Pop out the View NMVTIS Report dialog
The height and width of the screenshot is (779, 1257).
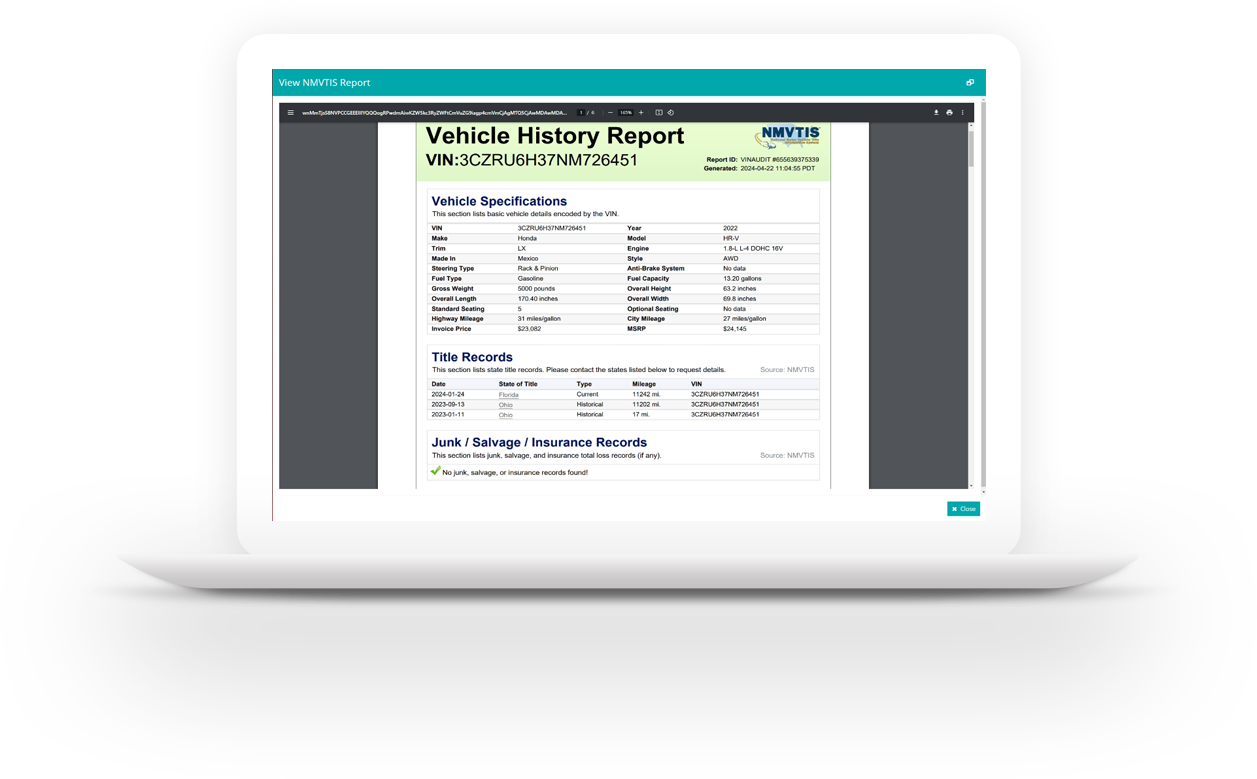[969, 83]
